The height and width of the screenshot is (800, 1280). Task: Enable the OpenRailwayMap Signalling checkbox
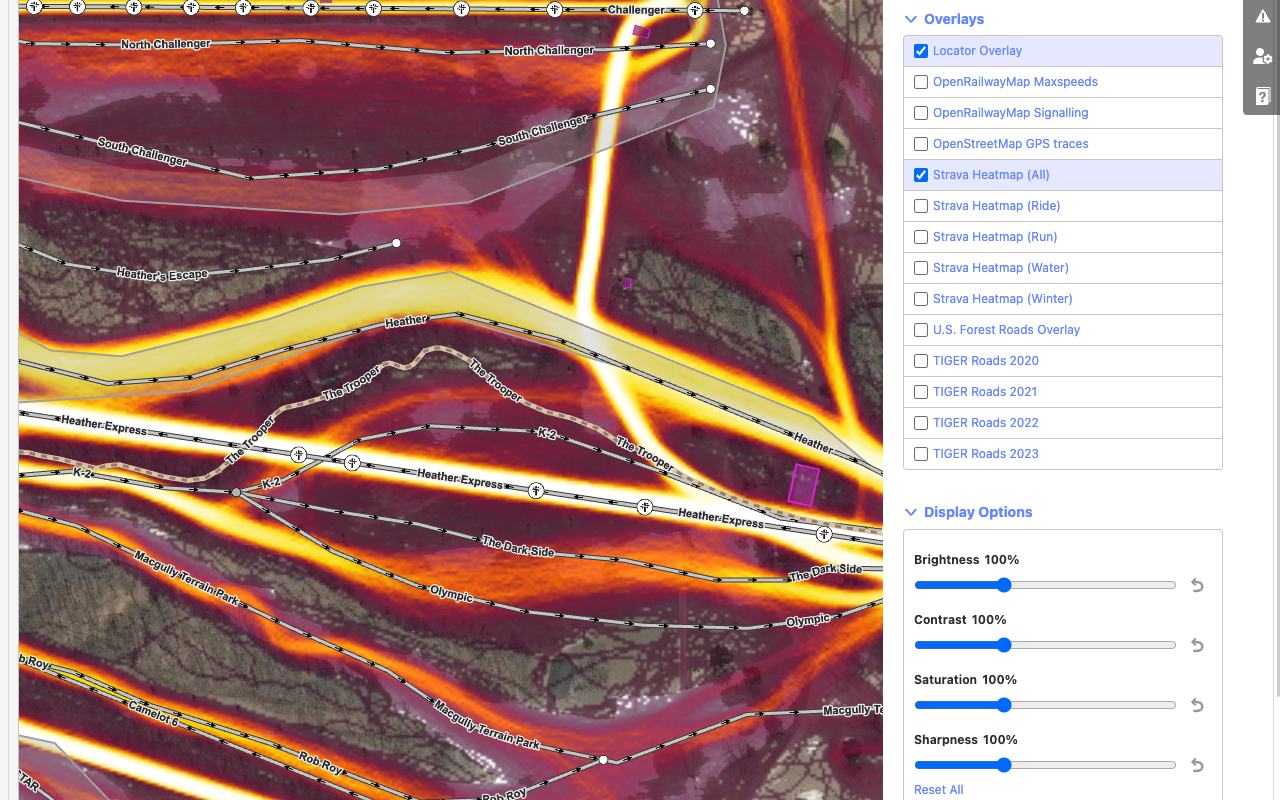click(x=921, y=113)
